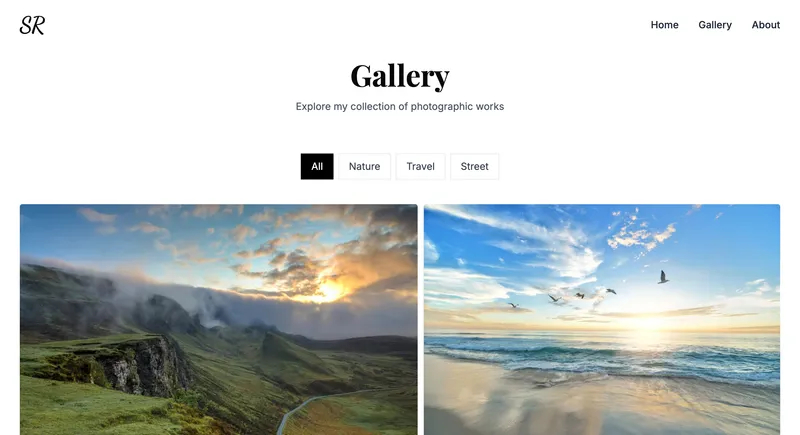The height and width of the screenshot is (435, 800).
Task: Click the sun behind clouds in mountain photo
Action: [x=329, y=291]
